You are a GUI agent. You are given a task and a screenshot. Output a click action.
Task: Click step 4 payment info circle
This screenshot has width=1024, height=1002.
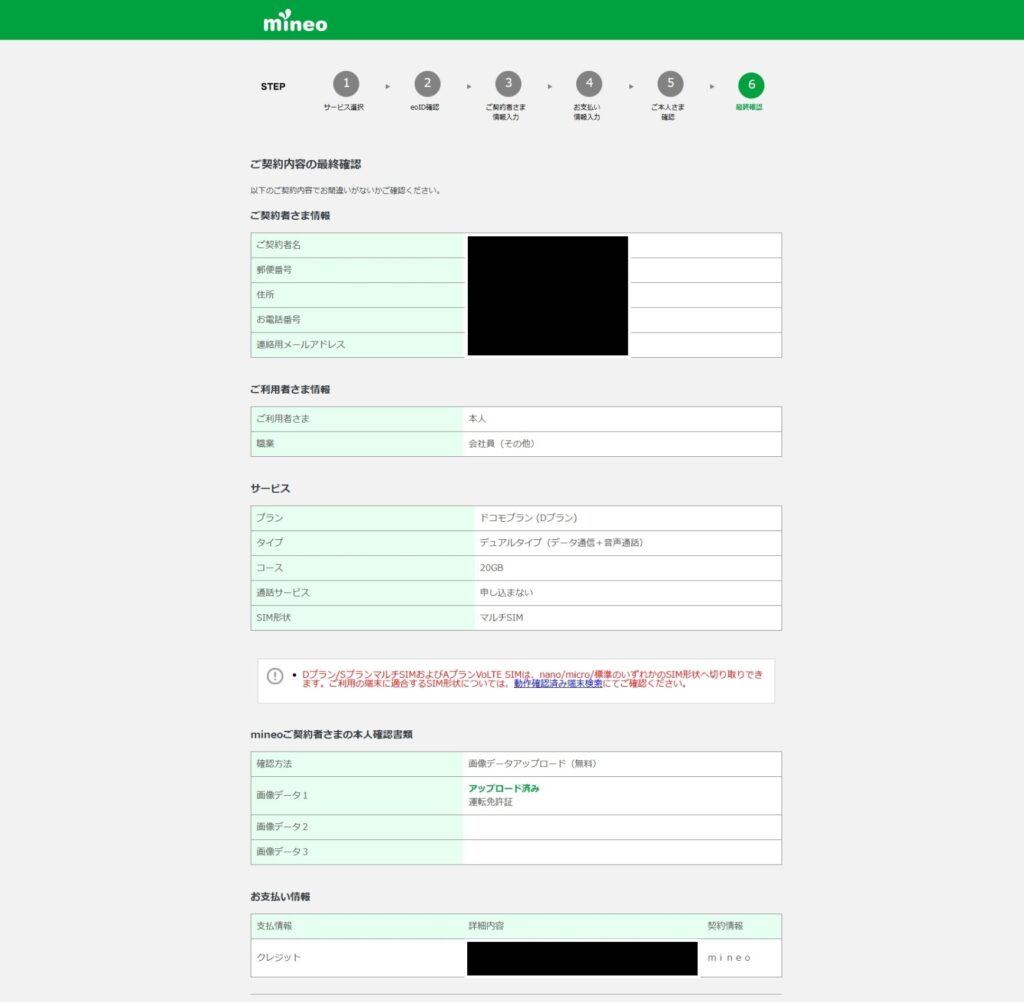pyautogui.click(x=589, y=84)
